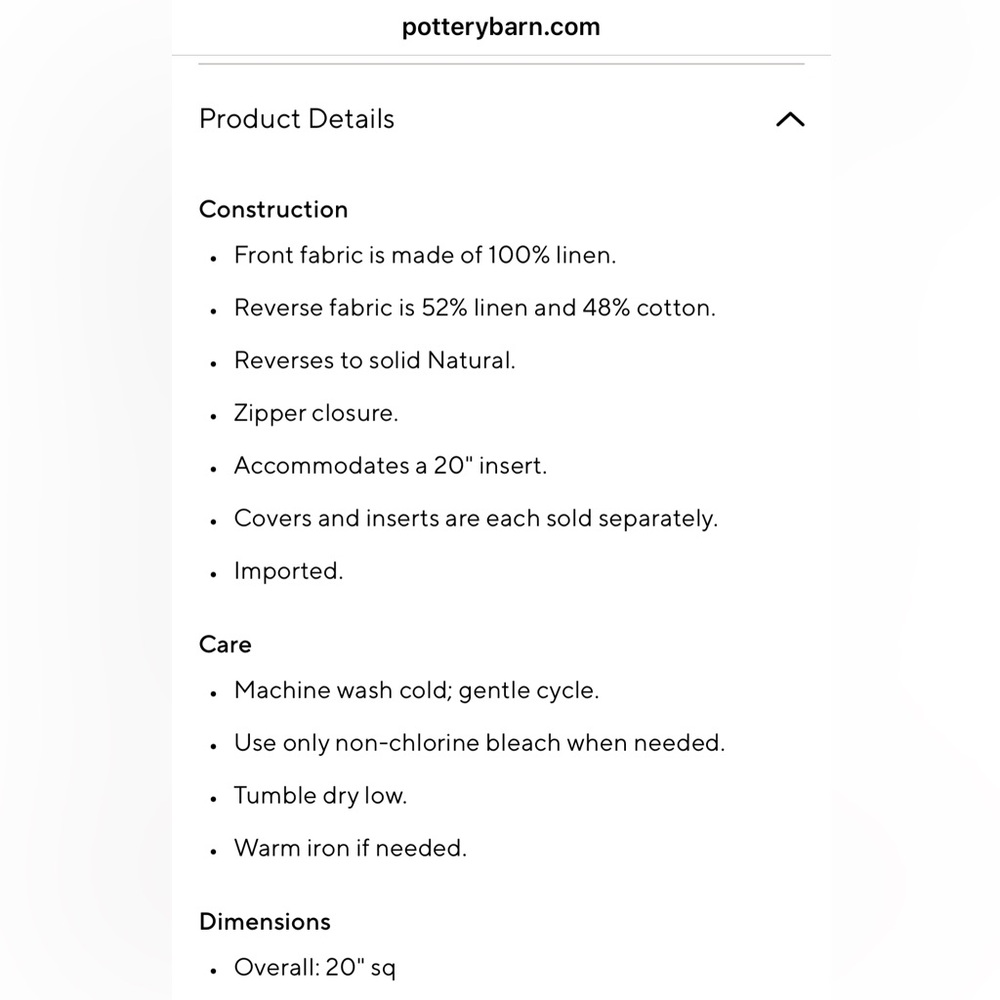Select 'Accommodates a 20" insert' text
This screenshot has width=1000, height=1000.
(x=390, y=466)
